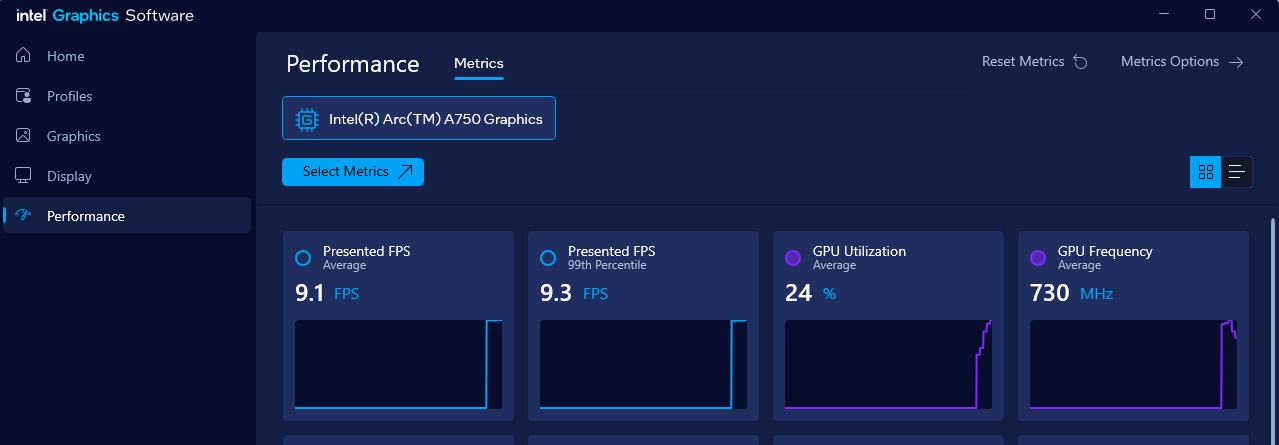Click the Performance gauge icon
This screenshot has width=1279, height=445.
(25, 216)
